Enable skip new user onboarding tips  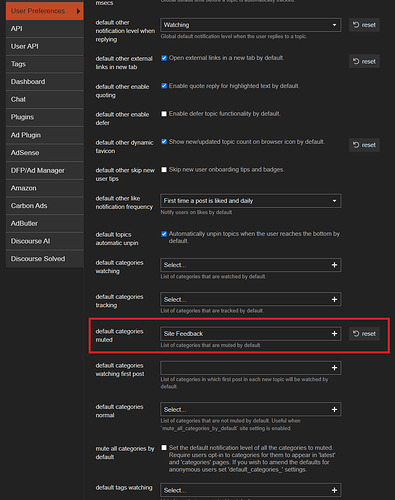click(x=164, y=170)
